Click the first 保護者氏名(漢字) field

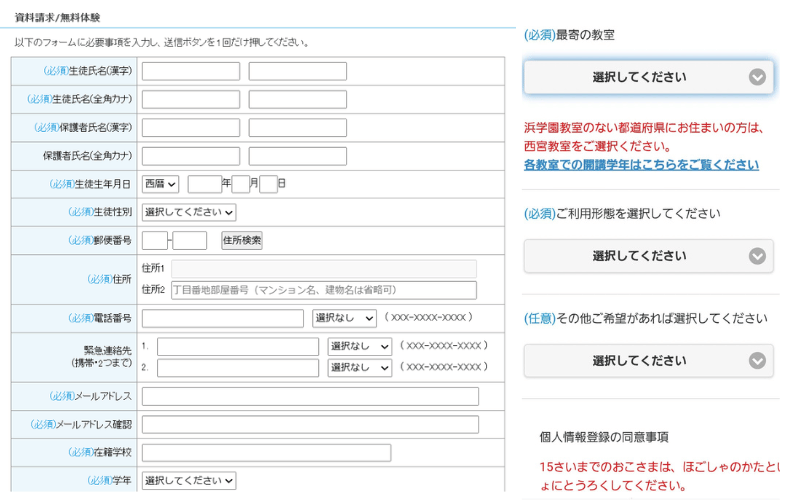[x=191, y=128]
